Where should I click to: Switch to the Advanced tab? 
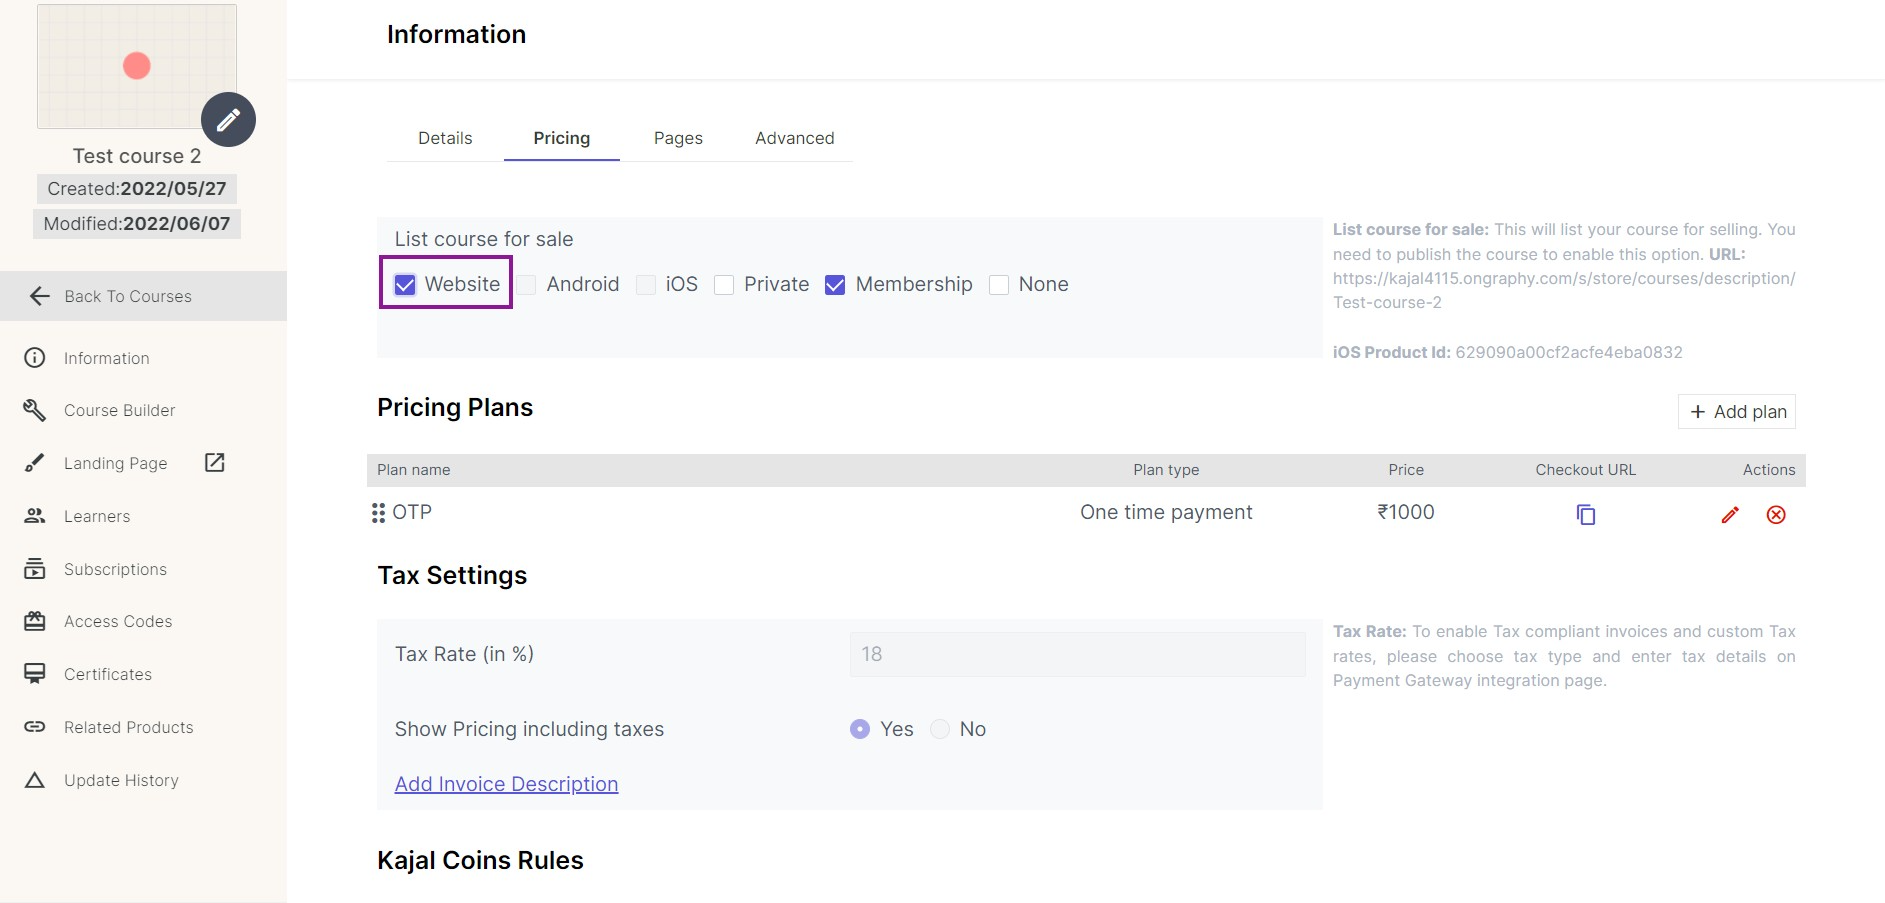click(794, 138)
